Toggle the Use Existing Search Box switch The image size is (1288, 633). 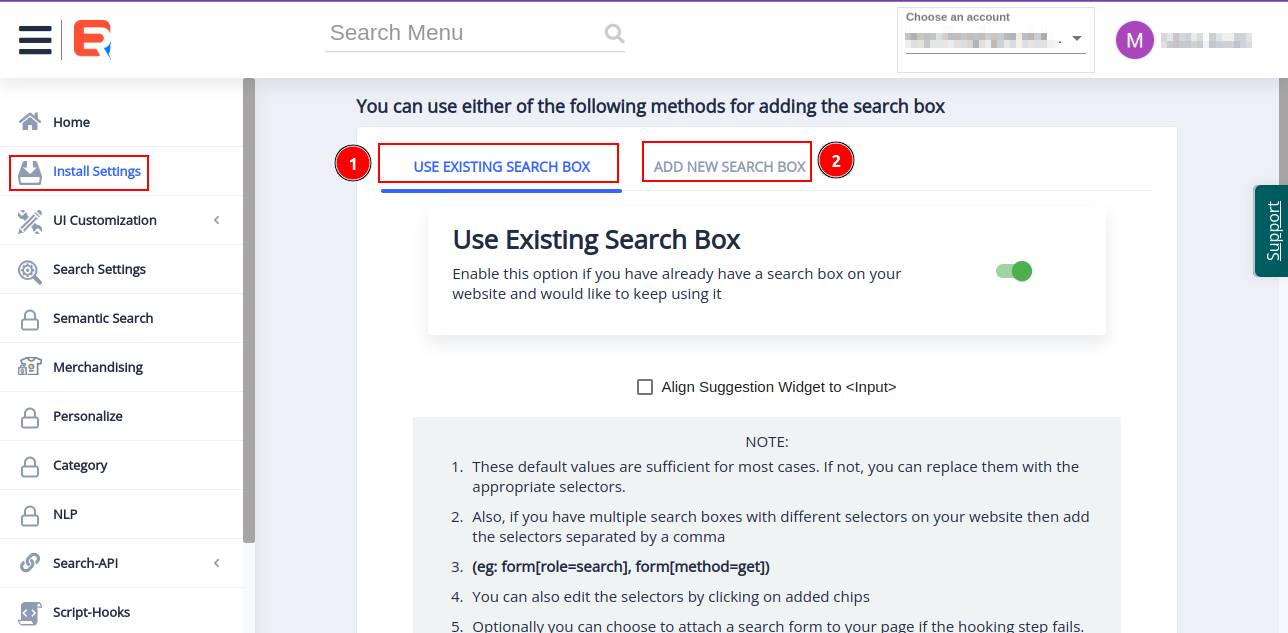click(x=1013, y=271)
